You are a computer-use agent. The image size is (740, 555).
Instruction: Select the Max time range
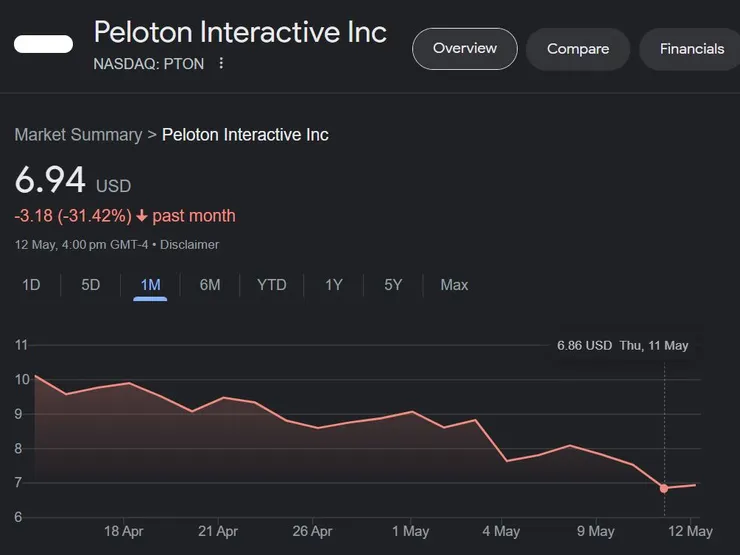click(x=454, y=285)
